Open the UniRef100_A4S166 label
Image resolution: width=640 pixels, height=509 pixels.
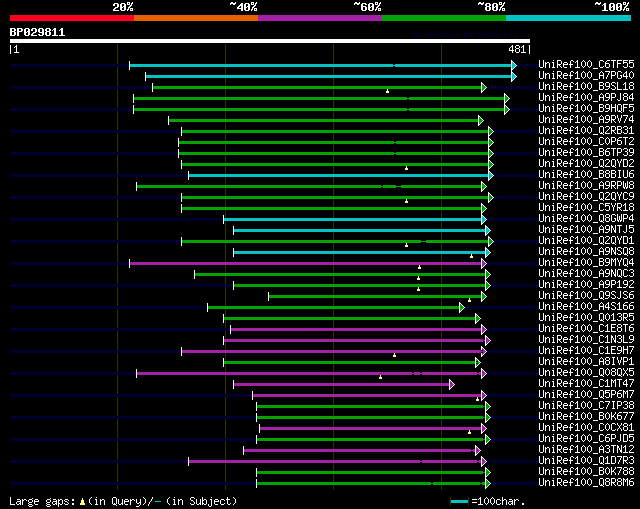coord(586,307)
